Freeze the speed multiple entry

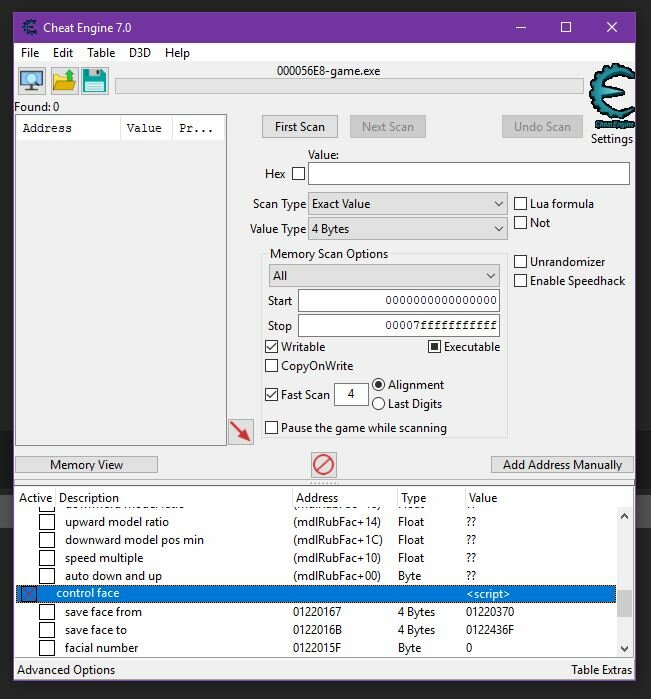point(47,558)
